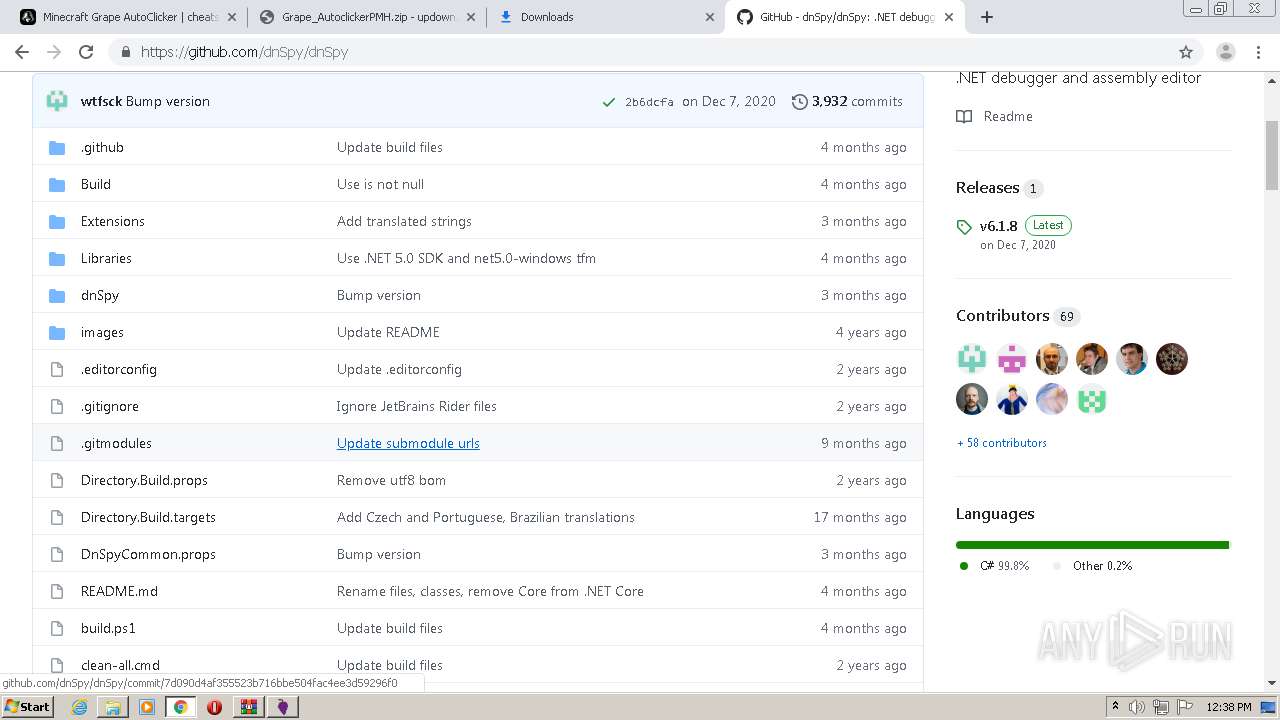Click the .editorconfig file icon
Image resolution: width=1280 pixels, height=720 pixels.
57,370
